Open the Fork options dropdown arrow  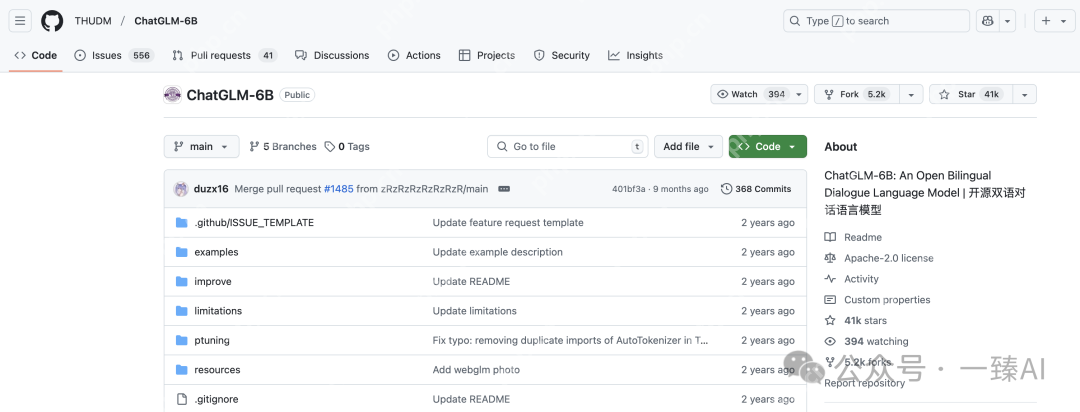tap(910, 95)
